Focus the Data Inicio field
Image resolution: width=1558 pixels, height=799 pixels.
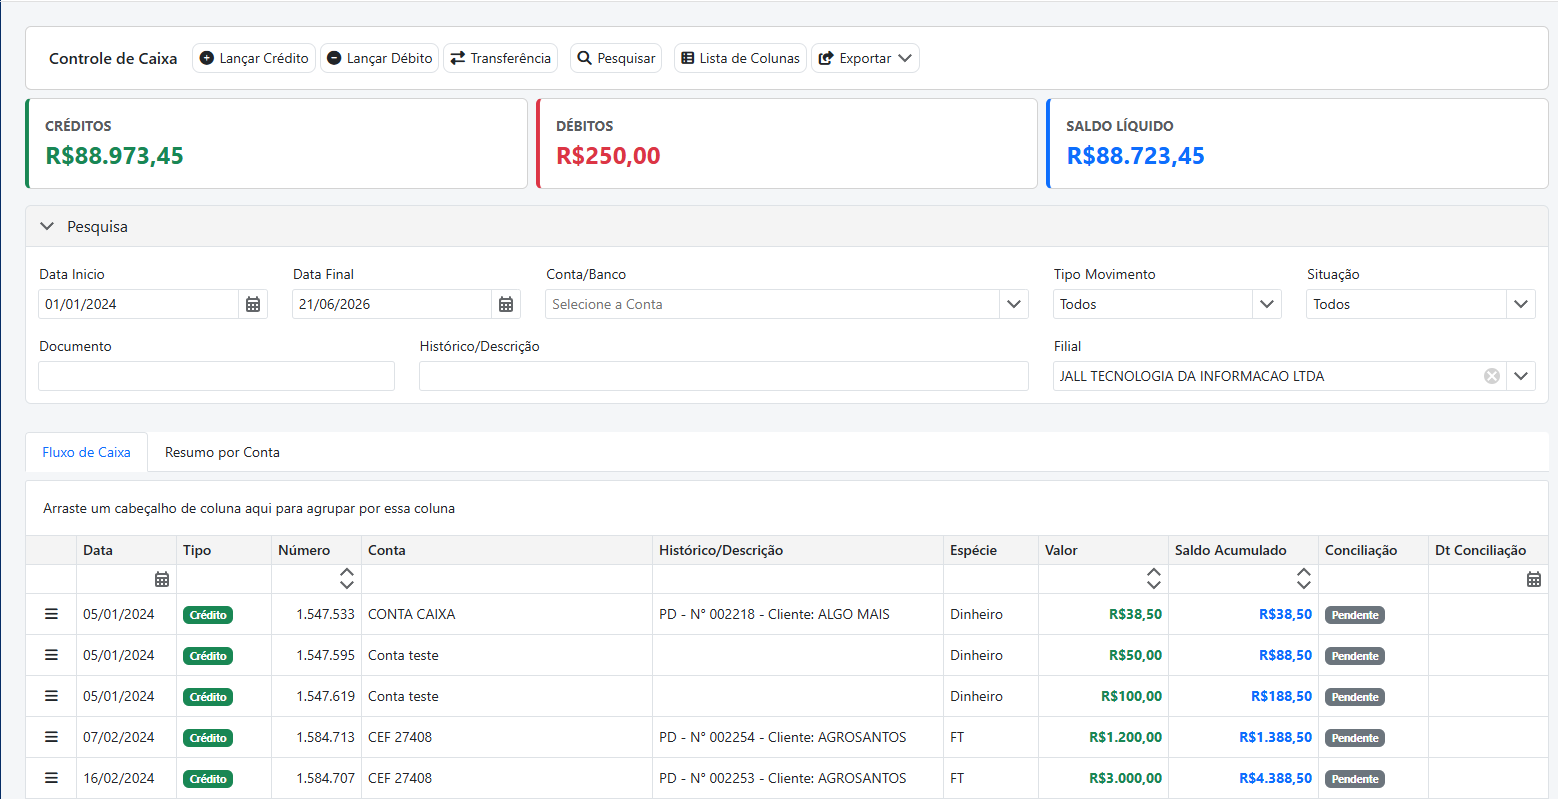coord(138,304)
